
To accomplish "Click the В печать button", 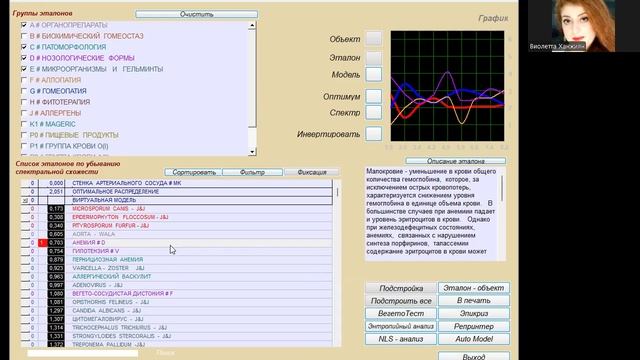I will point(473,301).
